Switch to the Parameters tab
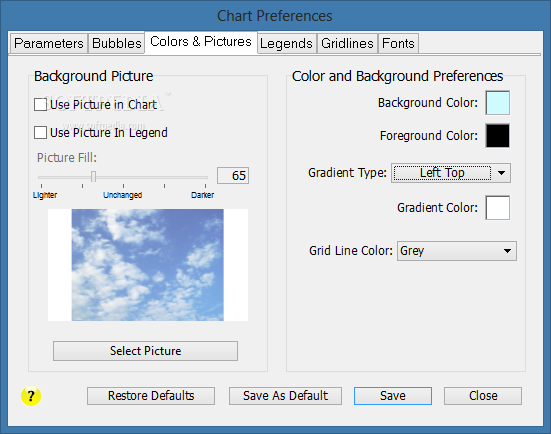 click(x=49, y=44)
